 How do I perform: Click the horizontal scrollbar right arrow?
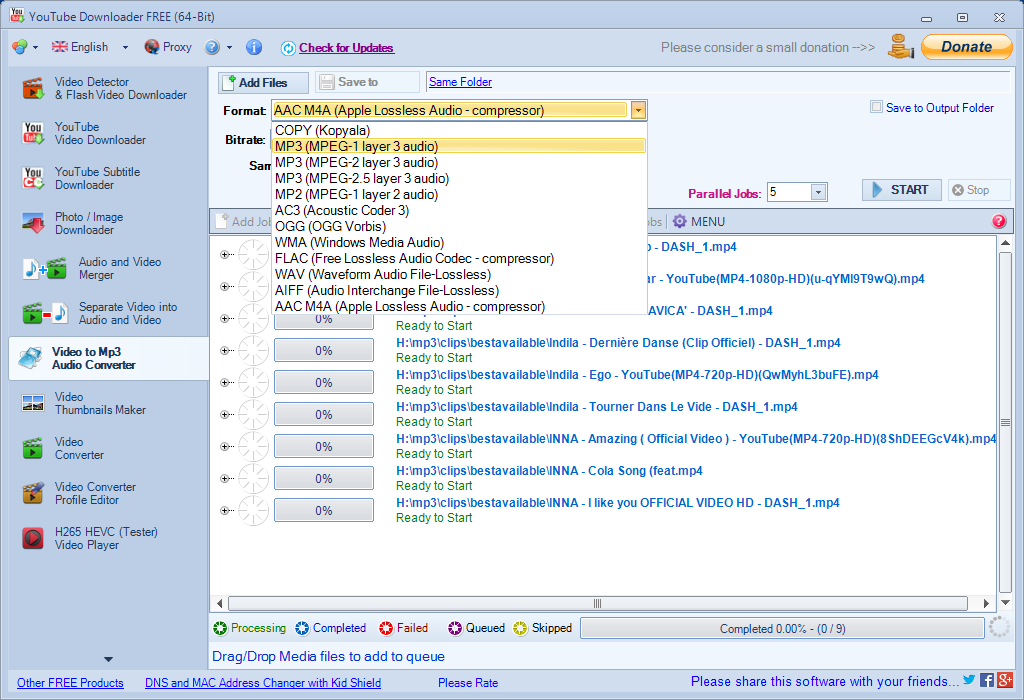point(986,603)
